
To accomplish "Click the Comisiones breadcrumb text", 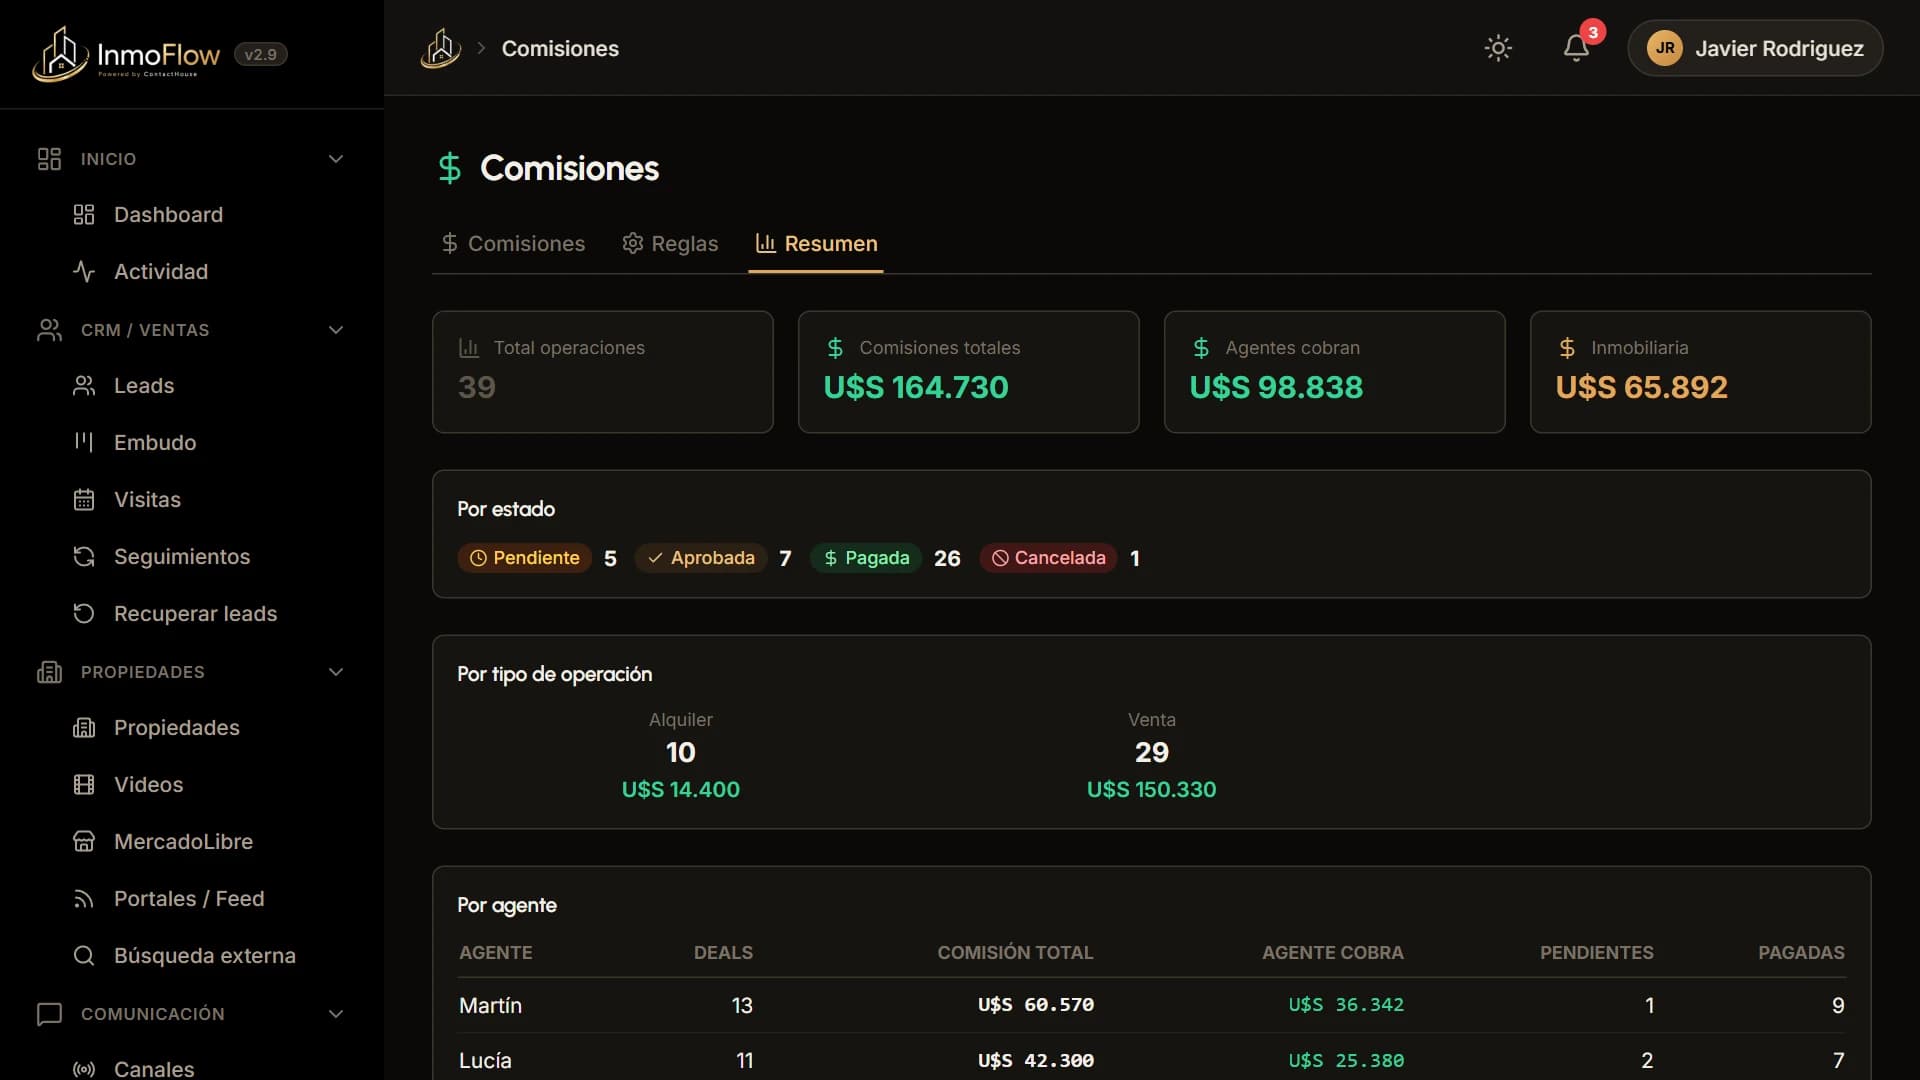I will coord(560,49).
